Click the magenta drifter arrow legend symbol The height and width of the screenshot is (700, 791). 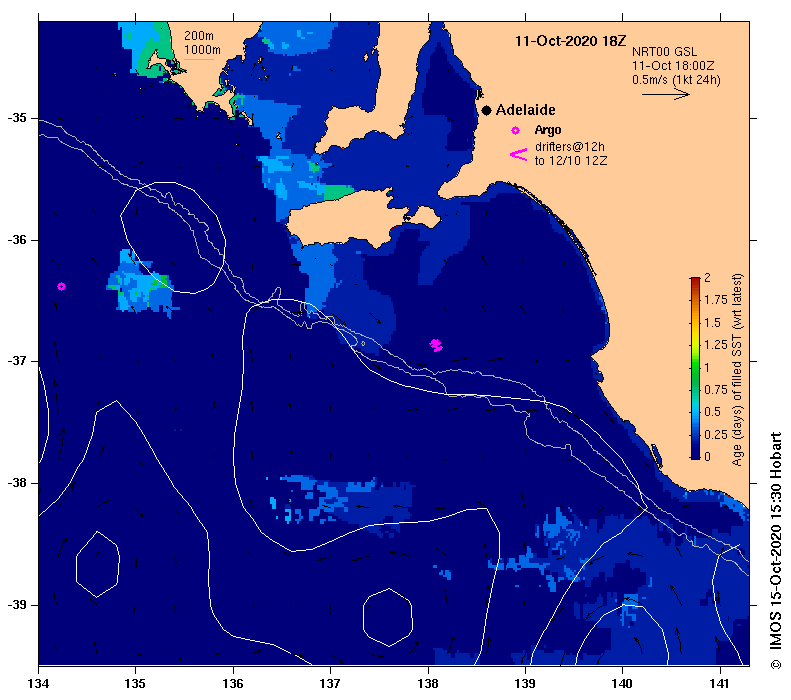click(x=519, y=154)
